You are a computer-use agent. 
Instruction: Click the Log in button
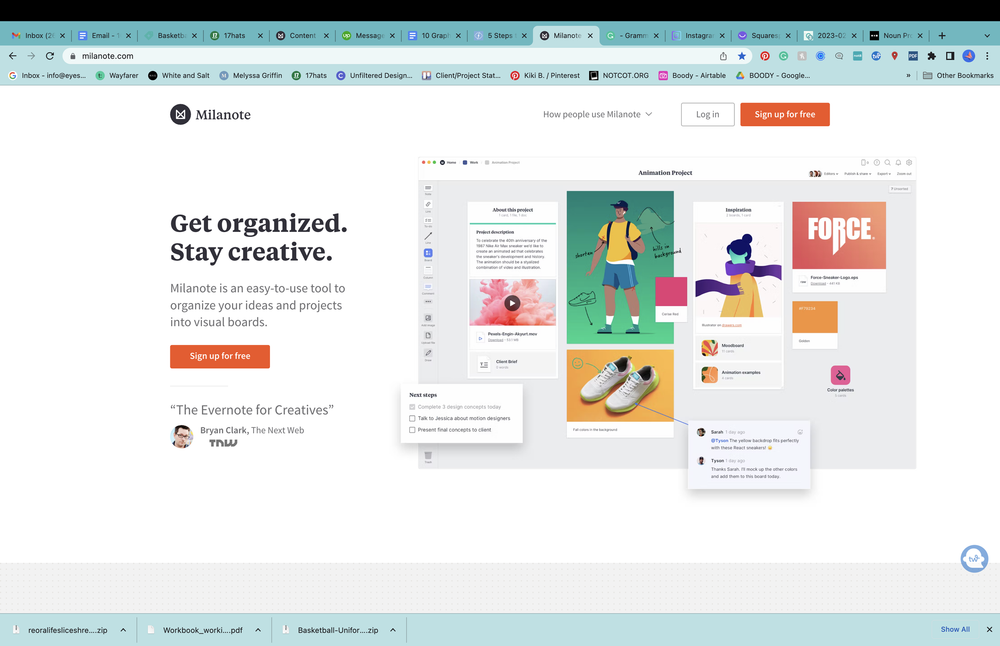[707, 114]
